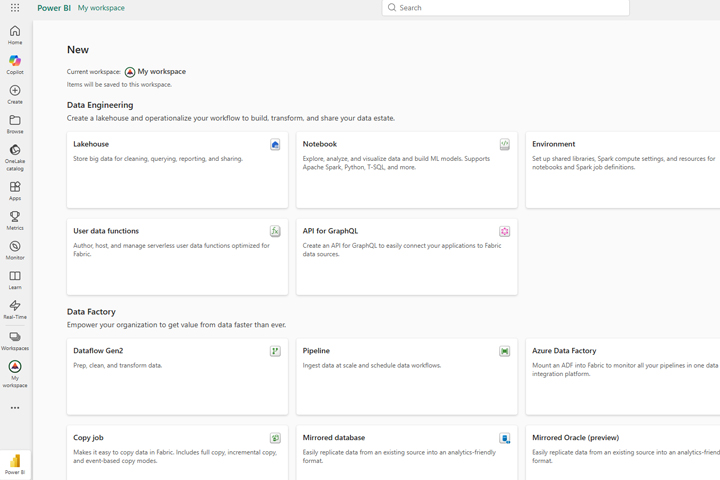Open Real-Time hub in the sidebar
Image resolution: width=720 pixels, height=480 pixels.
15,310
